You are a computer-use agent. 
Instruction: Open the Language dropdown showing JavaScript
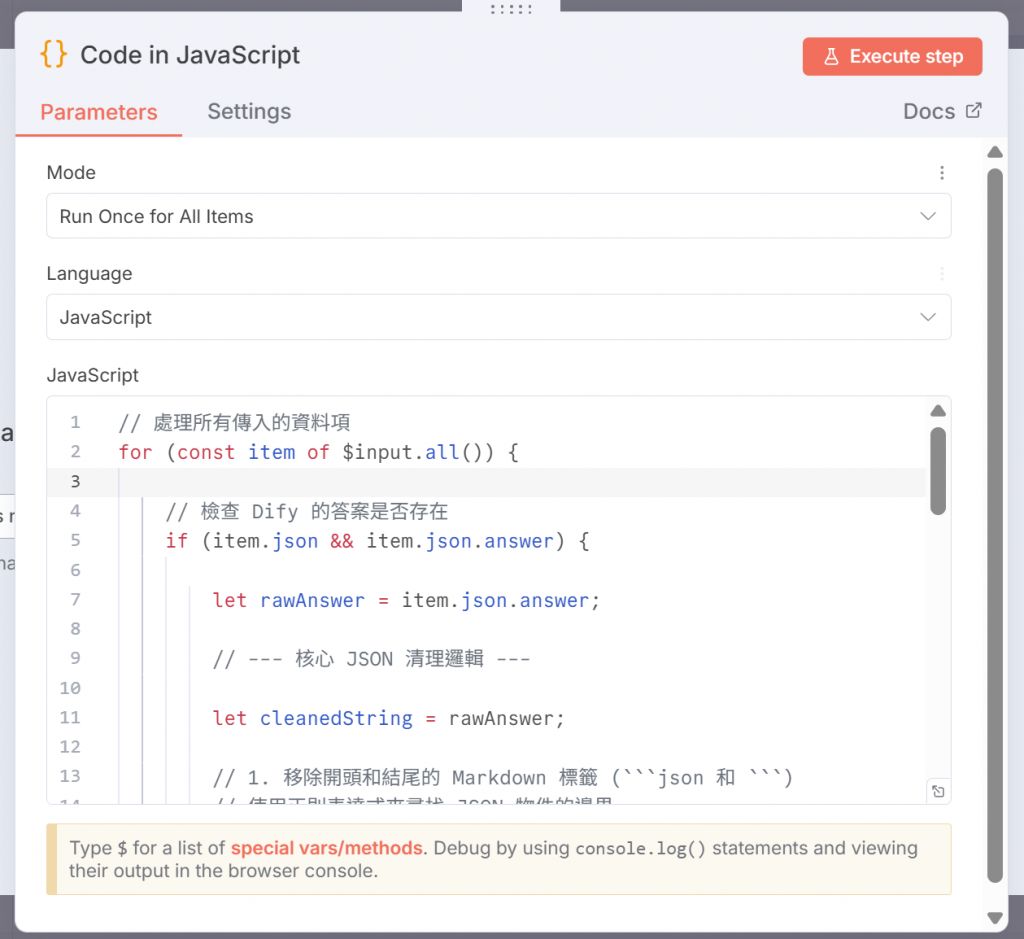[498, 317]
